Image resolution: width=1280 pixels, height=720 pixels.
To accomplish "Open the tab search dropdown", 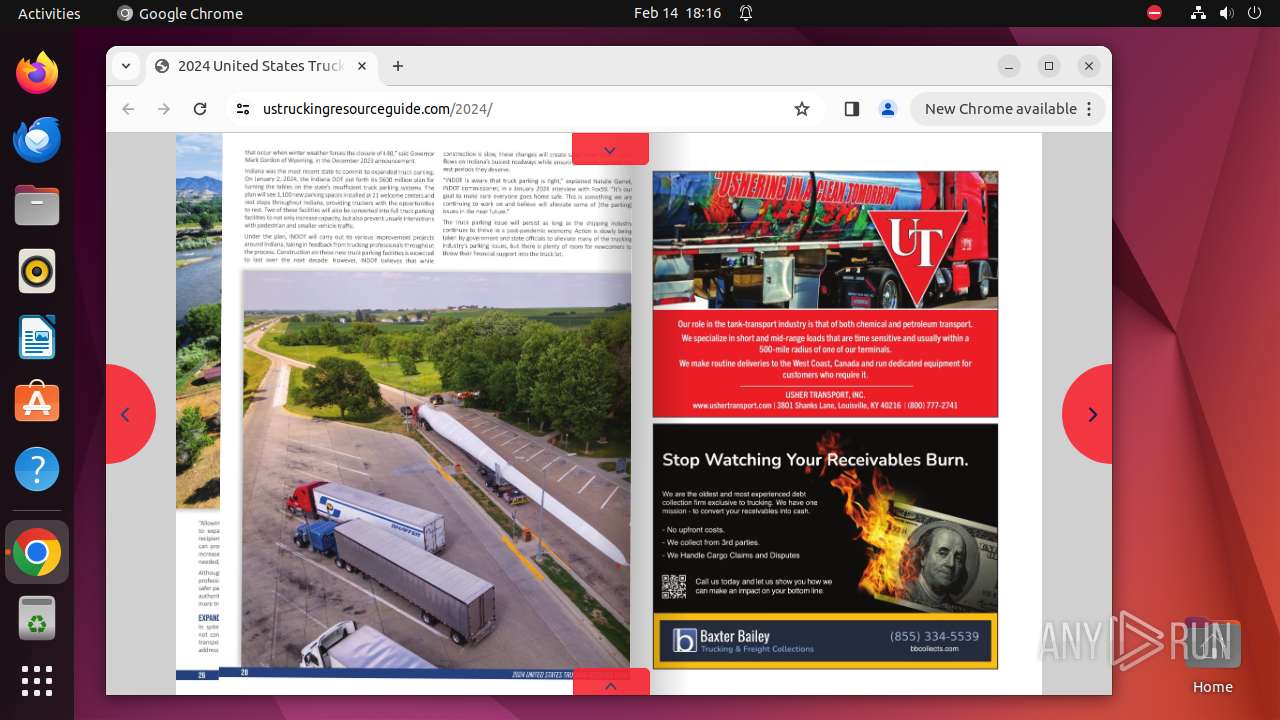I will [126, 66].
